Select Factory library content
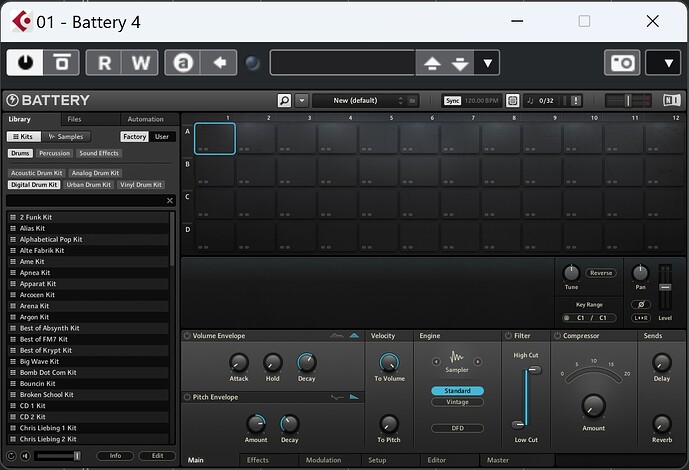This screenshot has width=689, height=470. 134,137
